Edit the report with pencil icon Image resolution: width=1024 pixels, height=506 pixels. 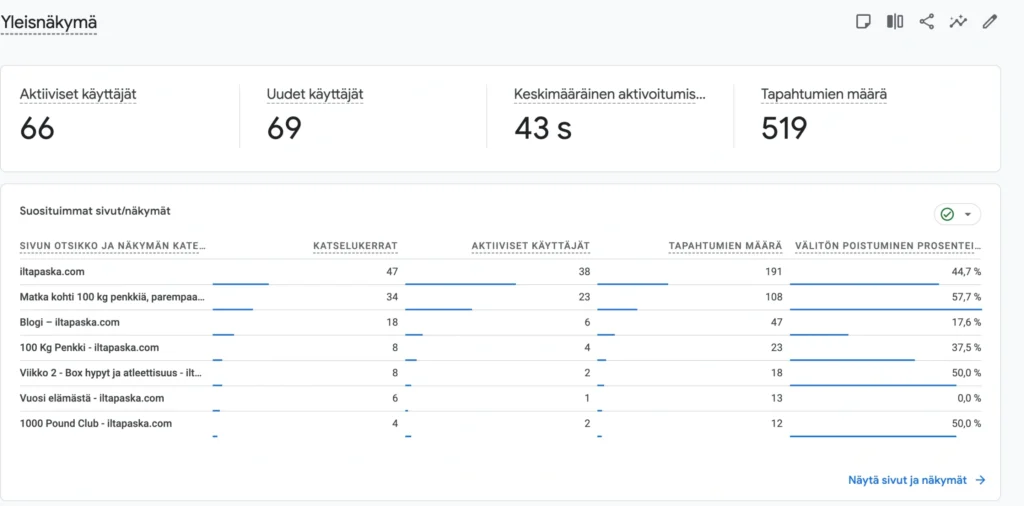point(990,22)
